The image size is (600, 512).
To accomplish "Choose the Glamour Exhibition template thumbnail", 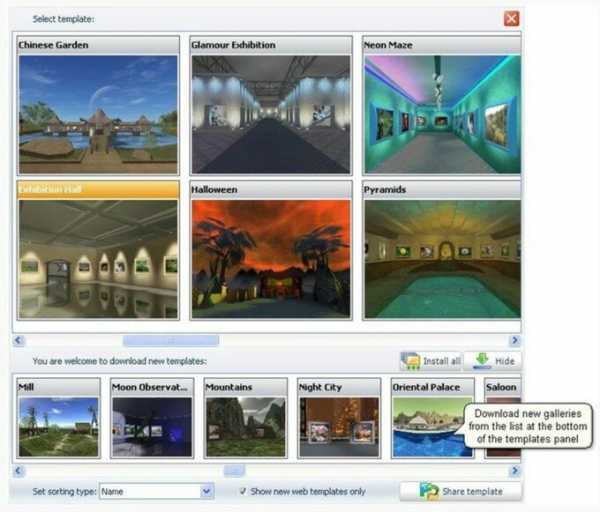I will (x=271, y=114).
